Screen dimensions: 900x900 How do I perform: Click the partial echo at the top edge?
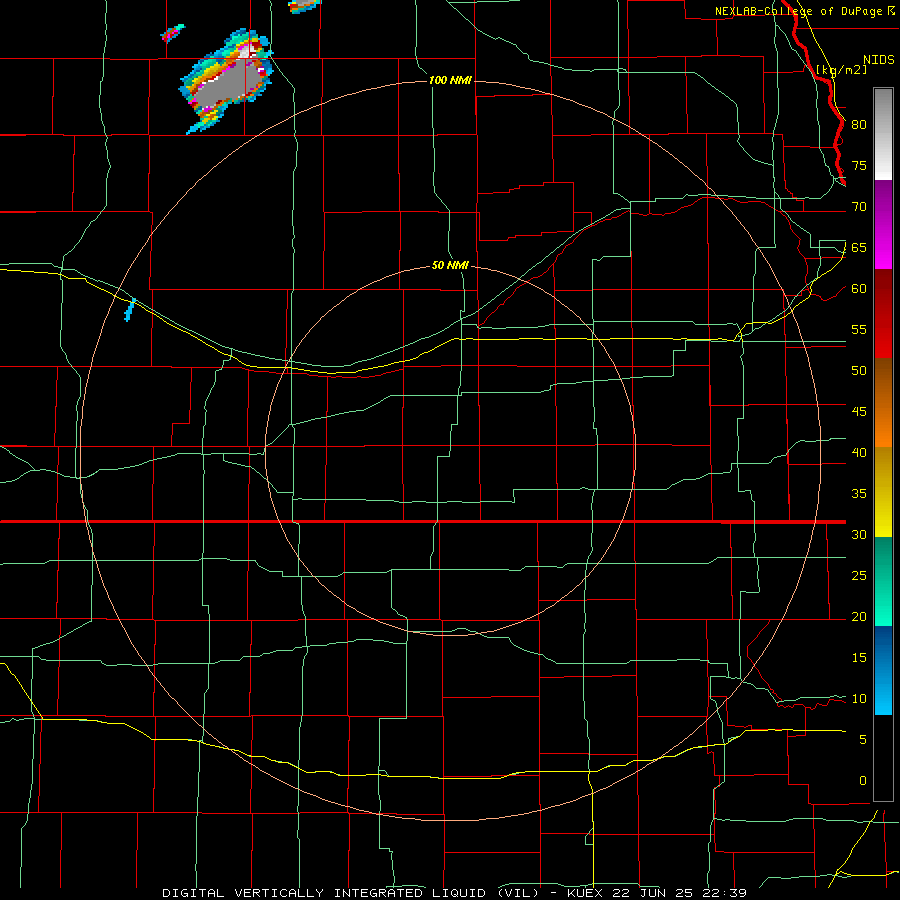tap(304, 6)
